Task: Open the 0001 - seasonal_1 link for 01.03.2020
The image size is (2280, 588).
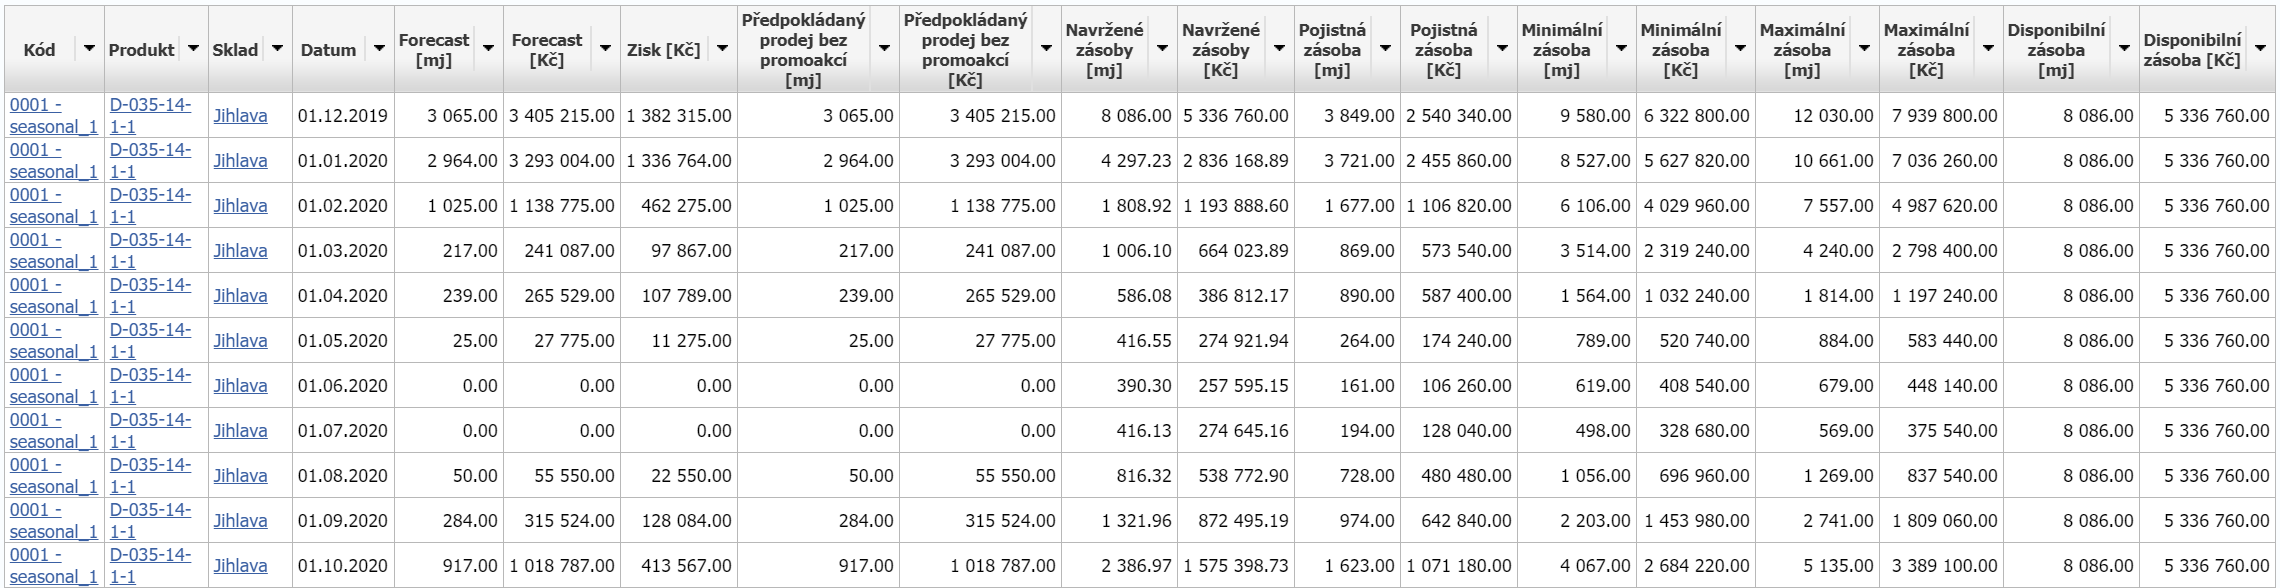Action: (x=54, y=250)
